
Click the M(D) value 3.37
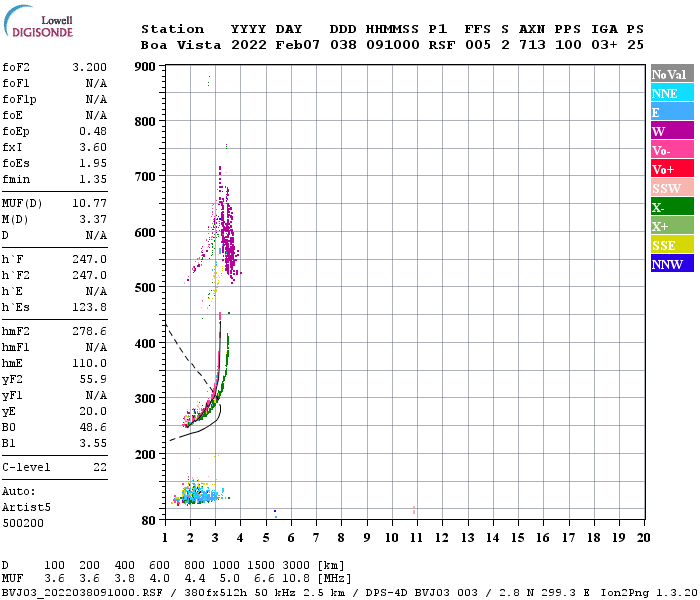point(93,220)
